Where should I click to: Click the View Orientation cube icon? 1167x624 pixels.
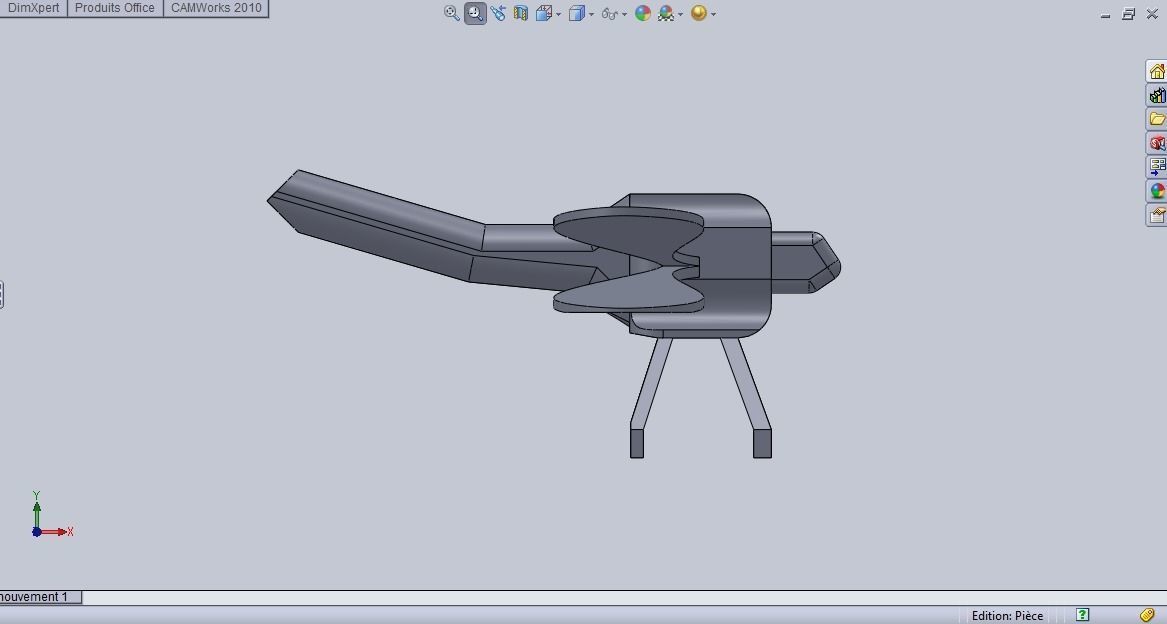click(x=544, y=13)
